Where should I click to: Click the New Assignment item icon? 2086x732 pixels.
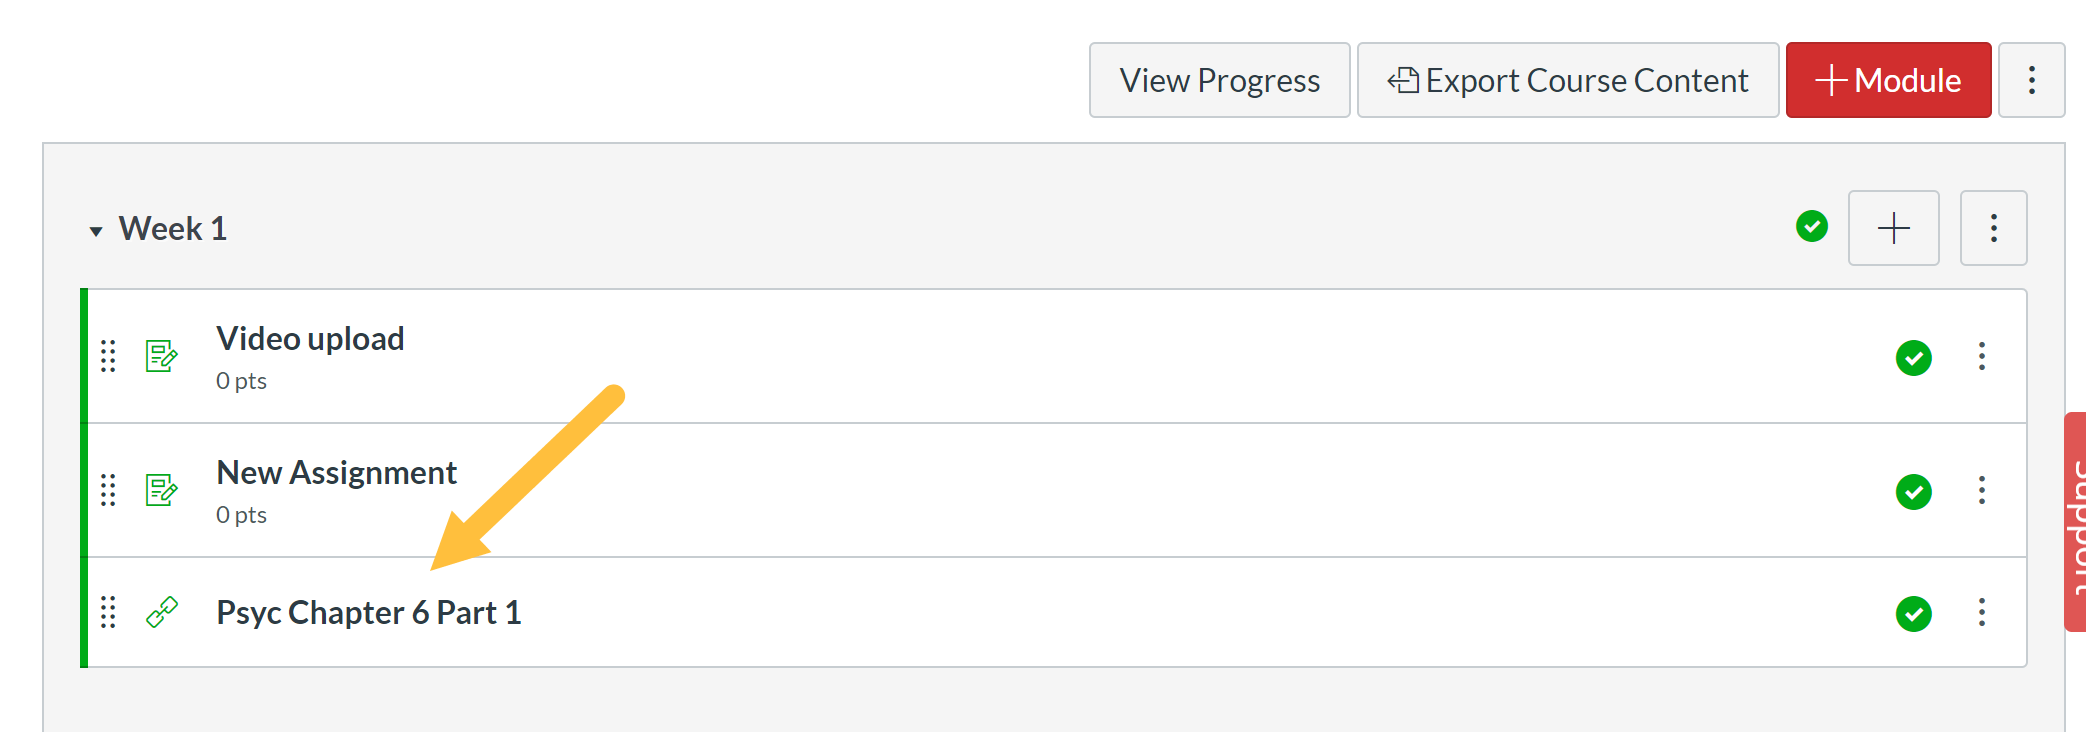coord(161,490)
